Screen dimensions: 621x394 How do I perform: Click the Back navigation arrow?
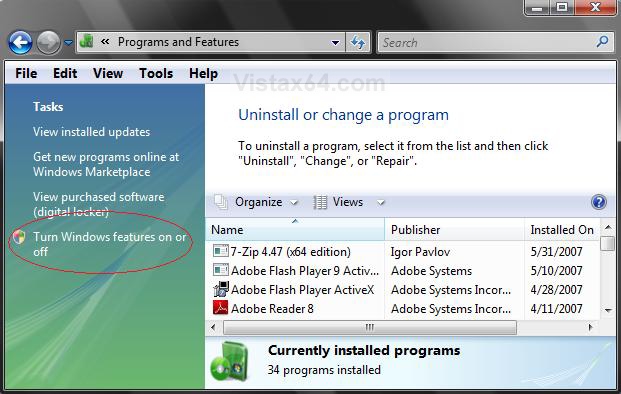point(21,42)
